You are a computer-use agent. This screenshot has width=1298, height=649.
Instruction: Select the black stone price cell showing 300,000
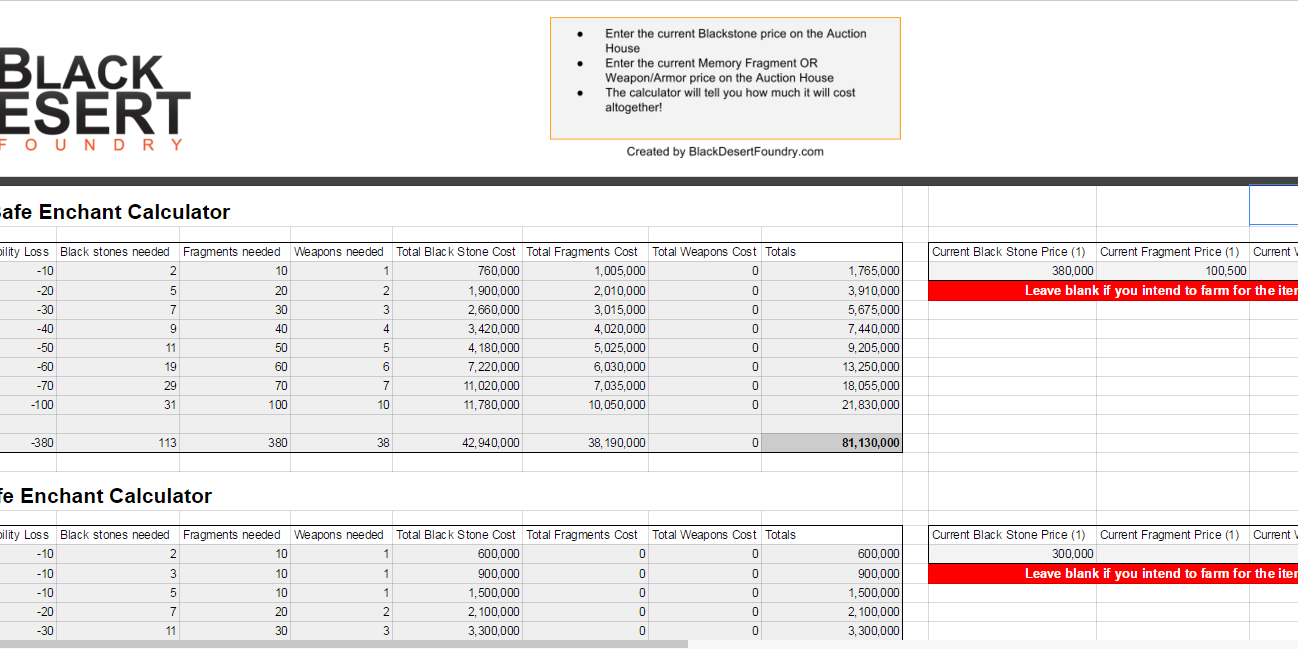(1012, 554)
